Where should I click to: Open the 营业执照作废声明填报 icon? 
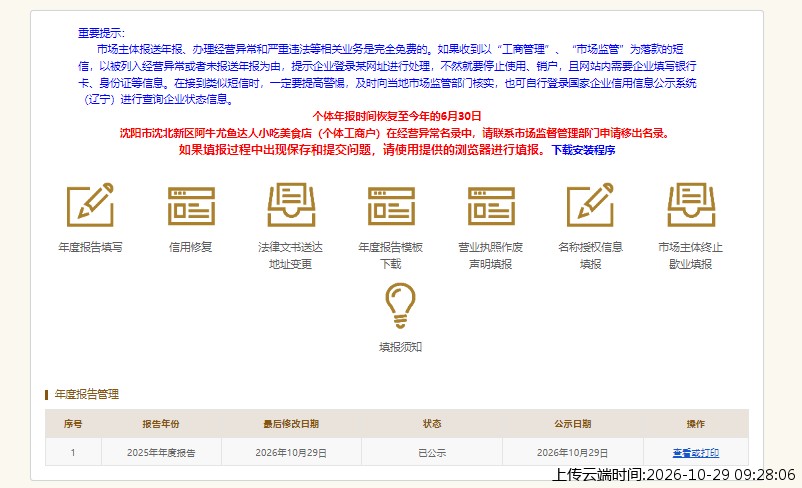[x=491, y=206]
